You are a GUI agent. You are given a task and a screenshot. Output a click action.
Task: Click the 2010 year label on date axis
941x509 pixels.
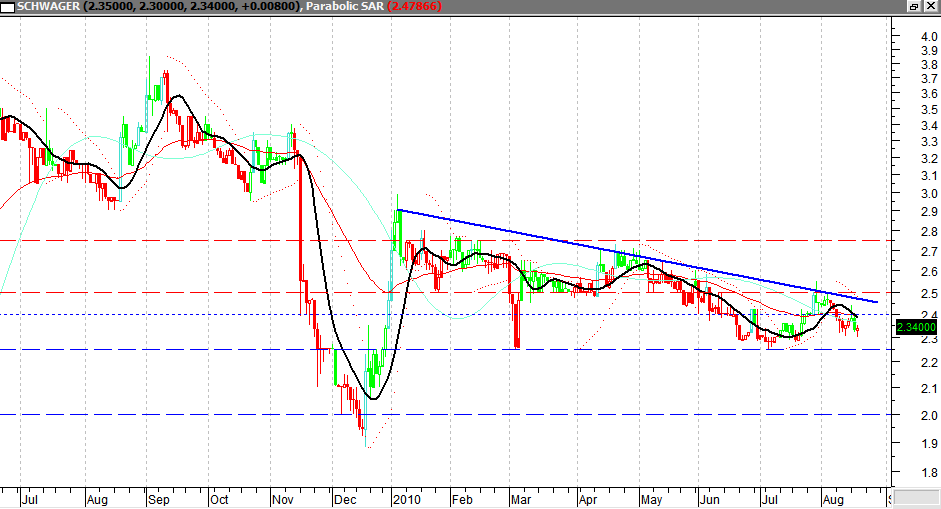407,499
